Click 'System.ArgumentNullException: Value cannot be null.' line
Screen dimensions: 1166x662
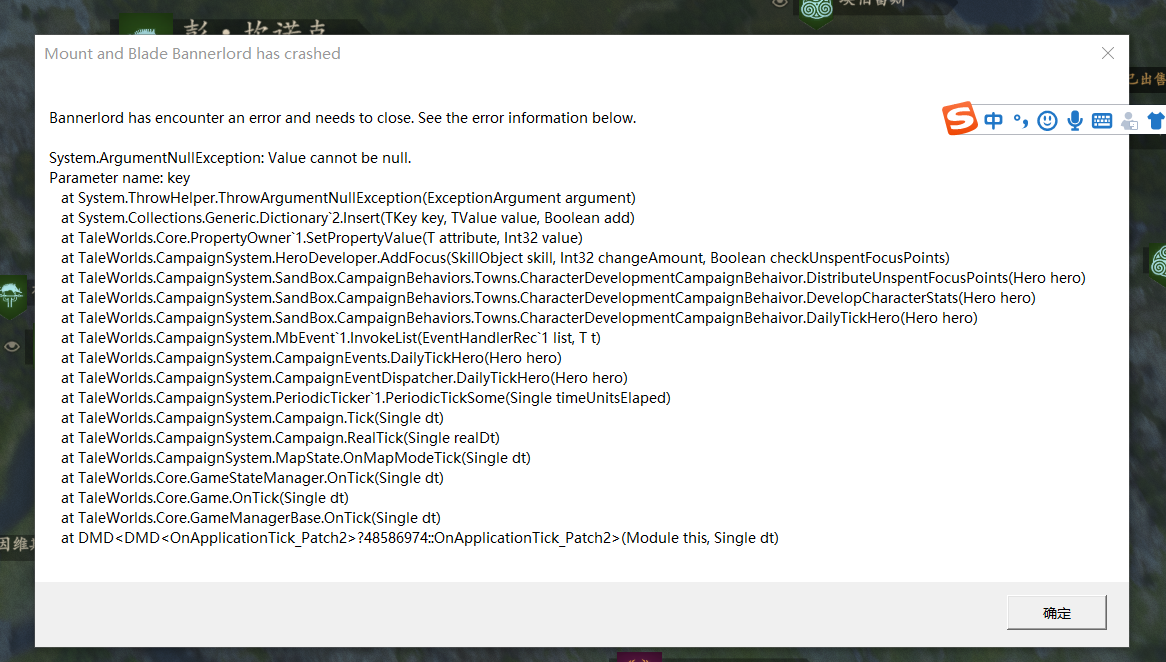230,158
